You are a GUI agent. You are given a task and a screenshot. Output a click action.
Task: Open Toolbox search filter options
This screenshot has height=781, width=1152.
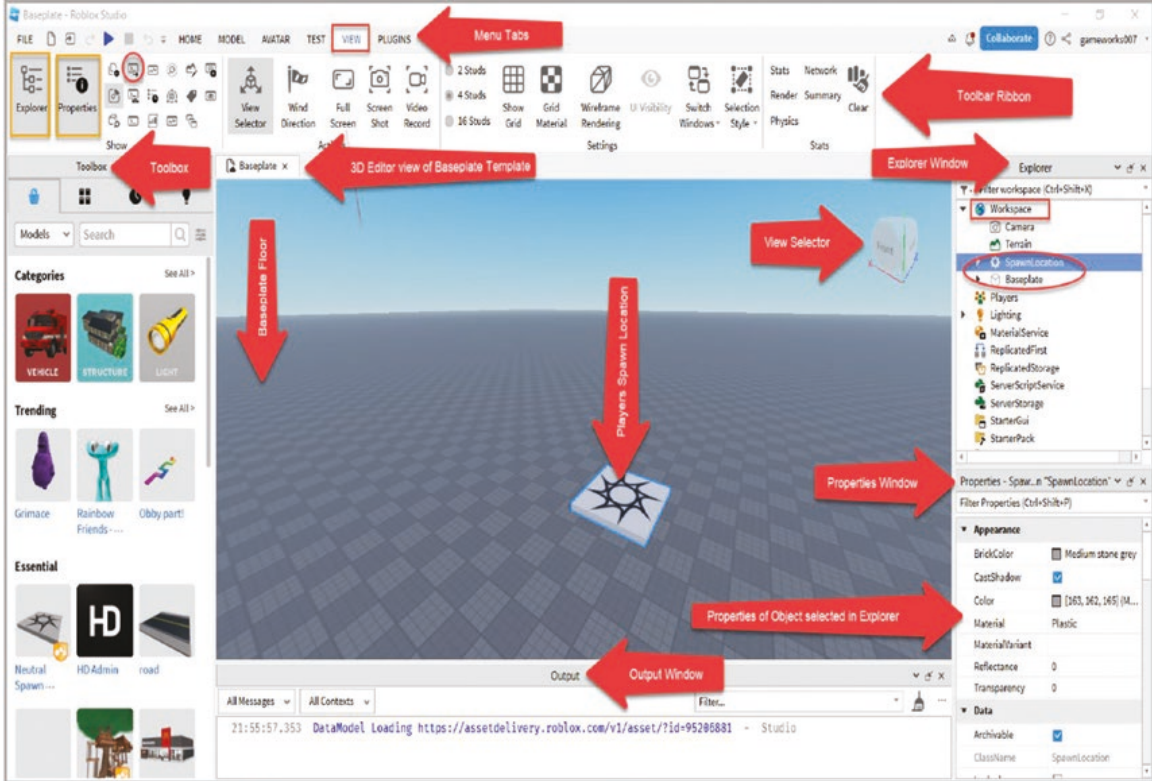click(201, 235)
